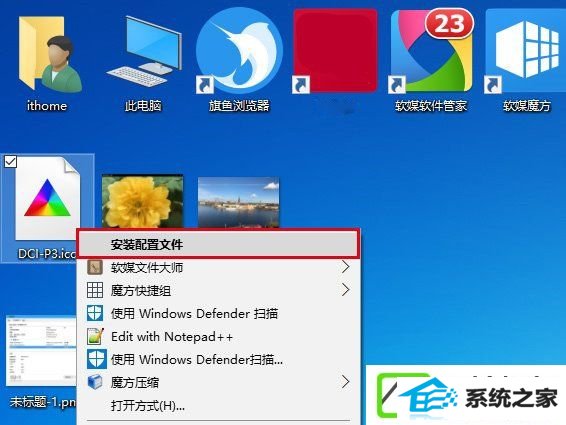Screen dimensions: 566x425
Task: Select the 未标题-1.png screenshot thumbnail
Action: [41, 351]
